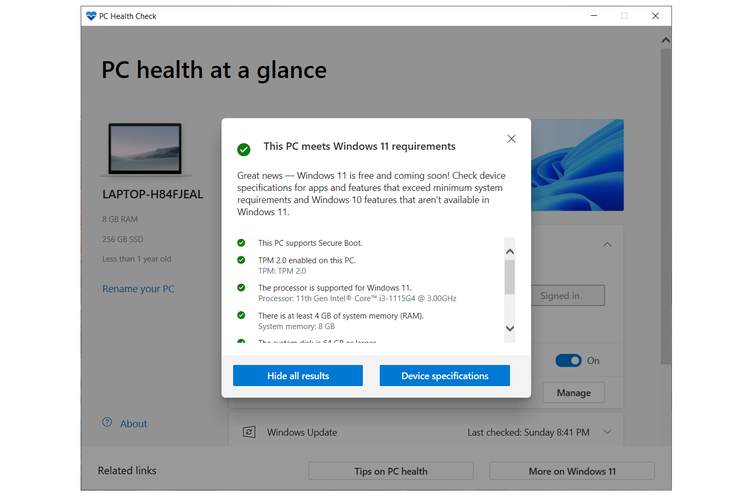Click the 256 GB SSD text
The image size is (750, 500).
click(x=122, y=239)
